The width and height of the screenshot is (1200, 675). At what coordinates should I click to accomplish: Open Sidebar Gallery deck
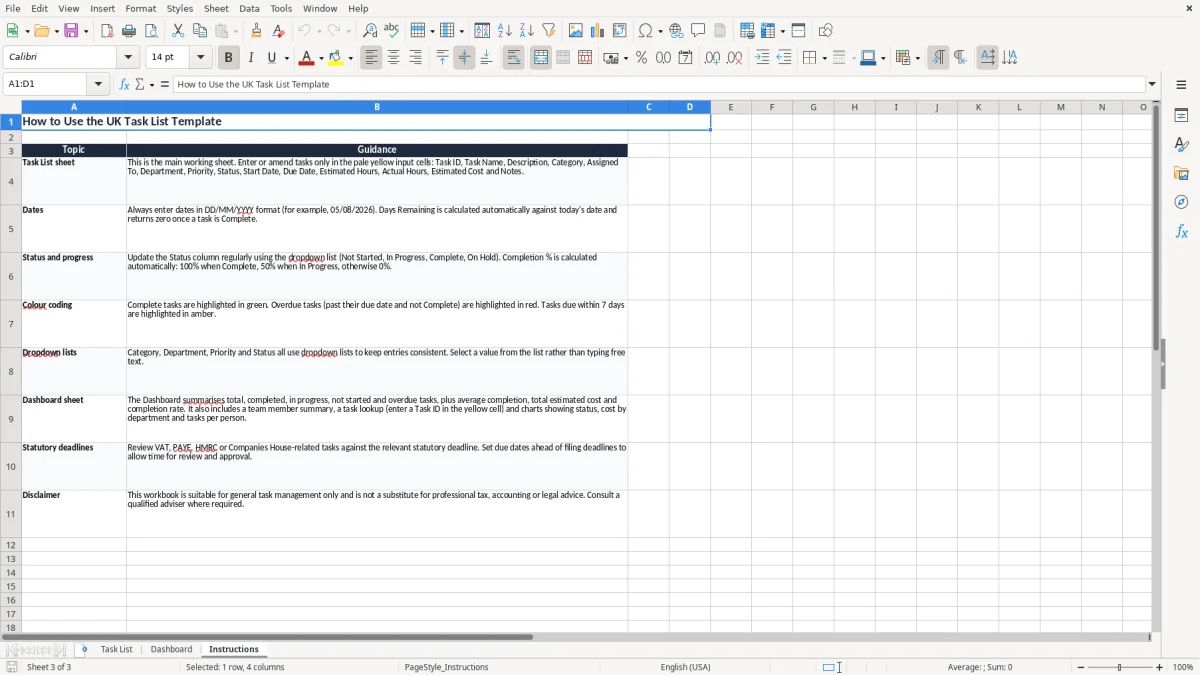pyautogui.click(x=1181, y=173)
